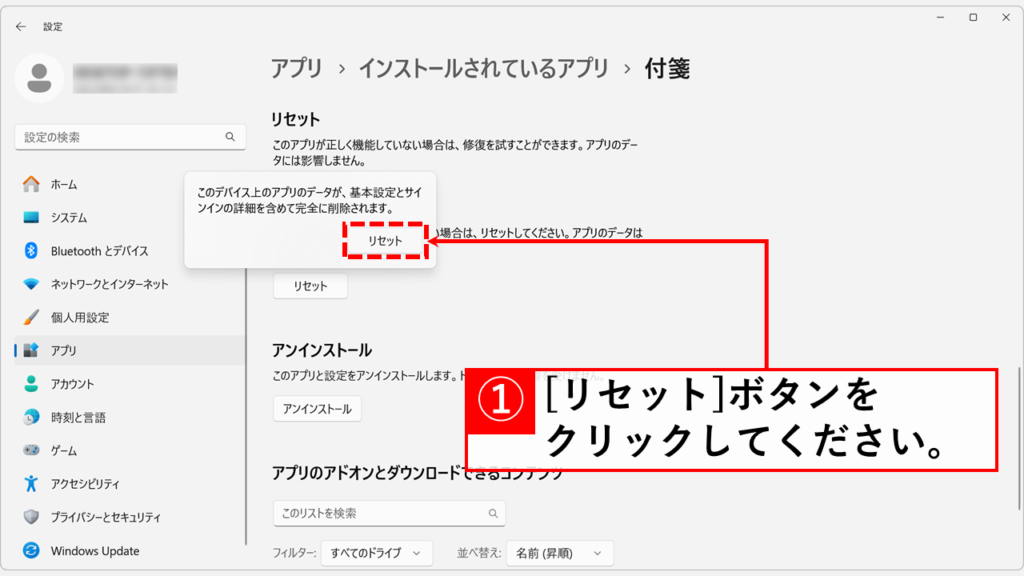Click the アプリ sidebar icon
Screen dimensions: 1024x576
[x=31, y=351]
